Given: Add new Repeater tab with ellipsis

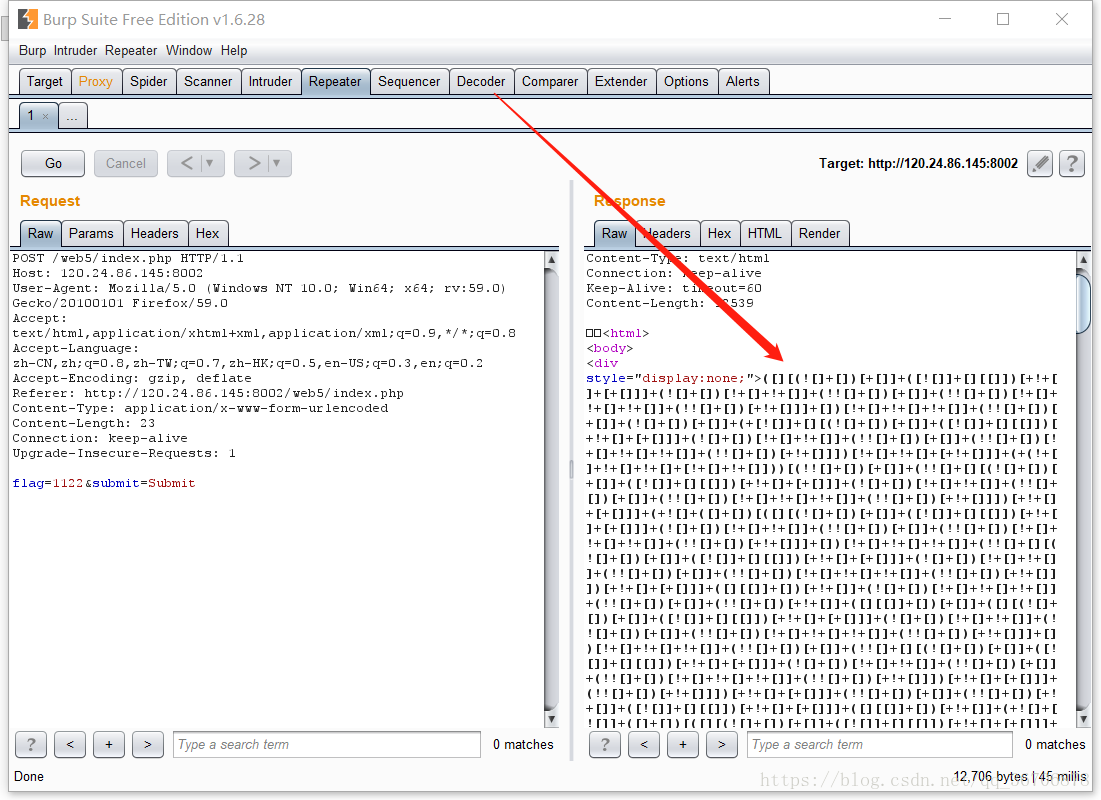Looking at the screenshot, I should pyautogui.click(x=72, y=116).
